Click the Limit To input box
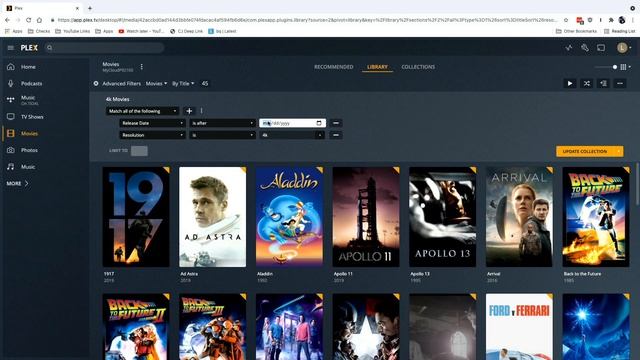Screen dimensions: 640x360 [139, 151]
